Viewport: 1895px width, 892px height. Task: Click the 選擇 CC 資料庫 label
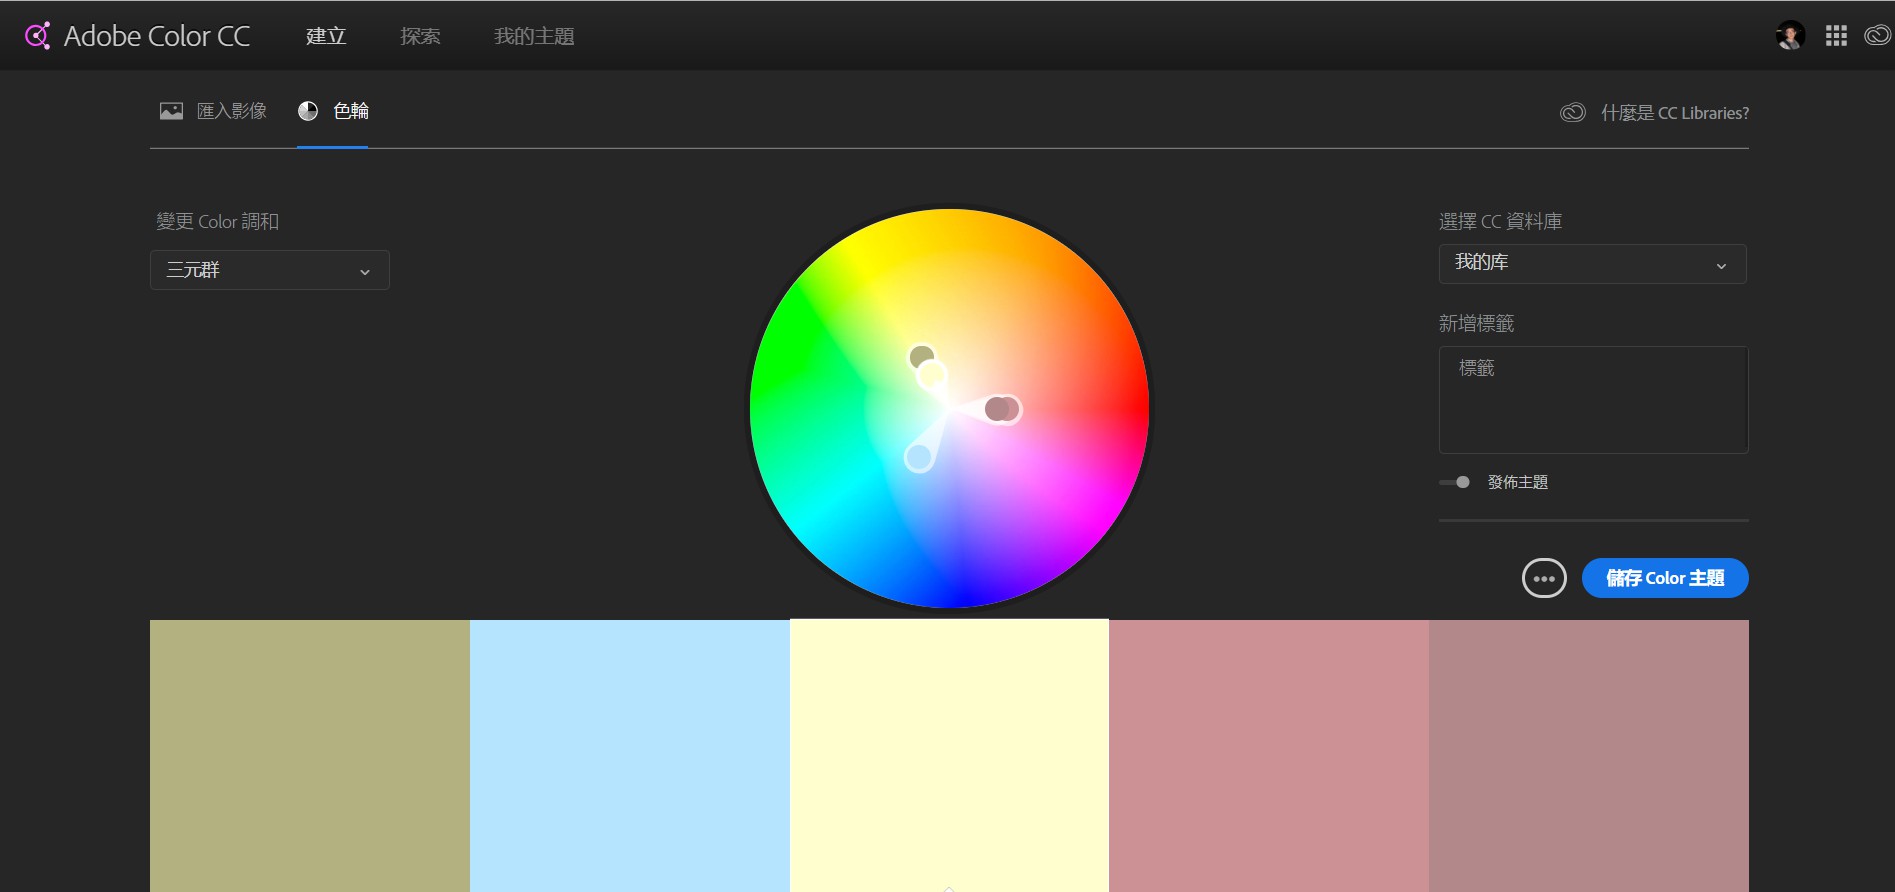click(x=1500, y=221)
